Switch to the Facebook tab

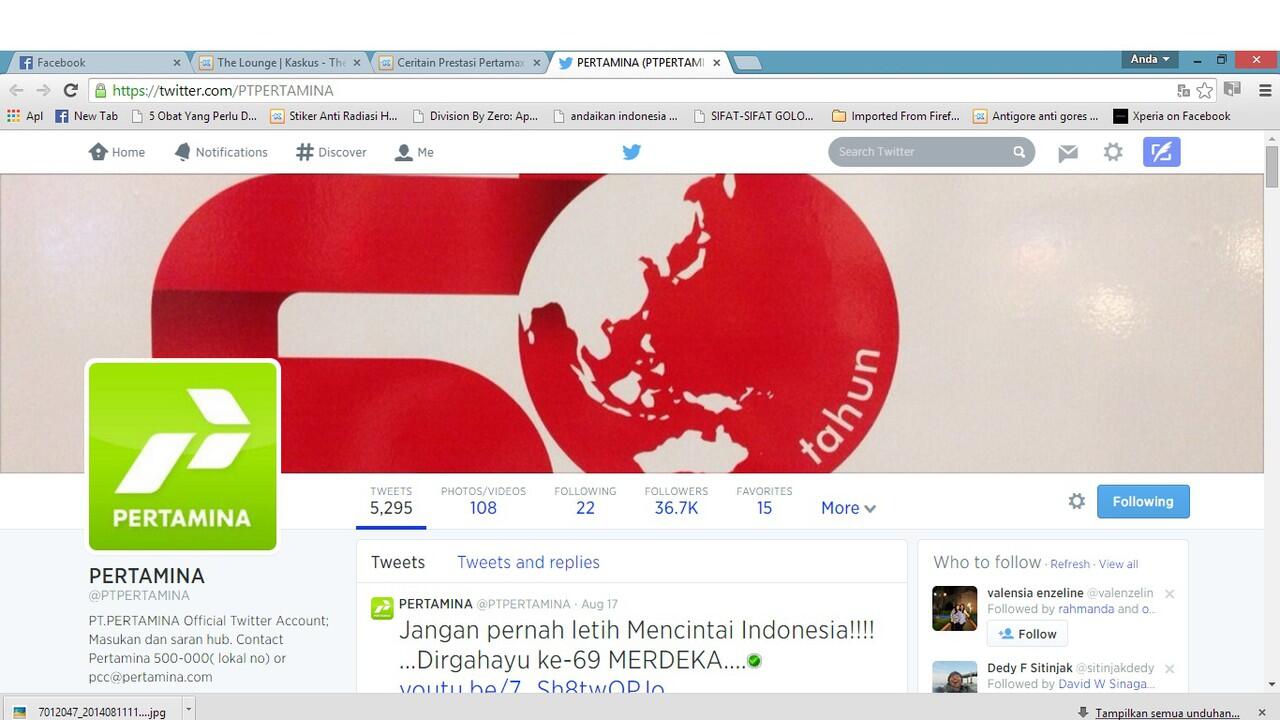(98, 62)
